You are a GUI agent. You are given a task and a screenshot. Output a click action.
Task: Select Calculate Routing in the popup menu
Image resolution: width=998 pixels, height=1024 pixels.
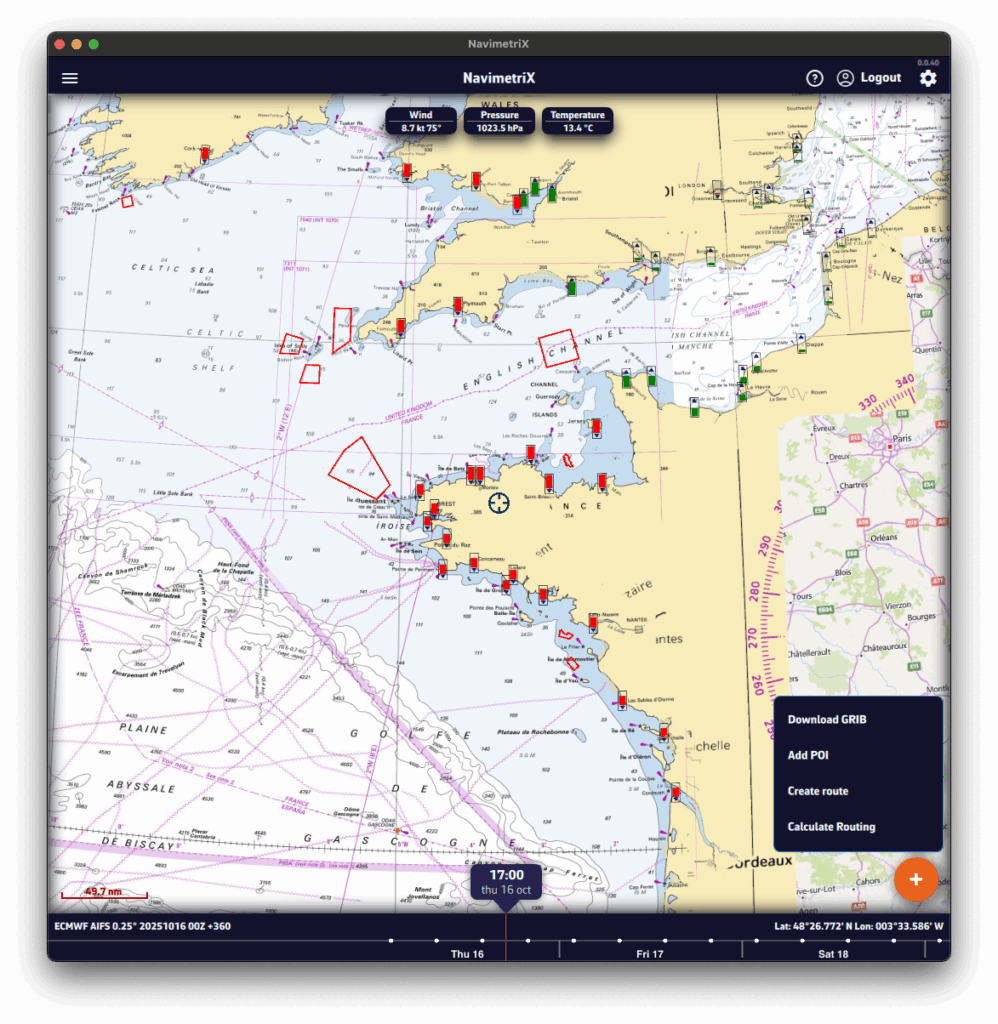coord(831,827)
